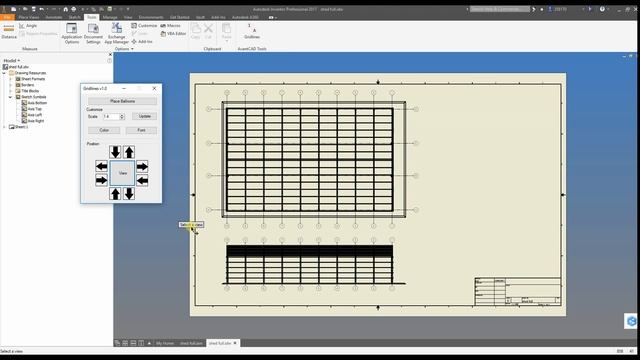Open the Get Started tab
Screen dimensions: 640x360
pyautogui.click(x=180, y=17)
